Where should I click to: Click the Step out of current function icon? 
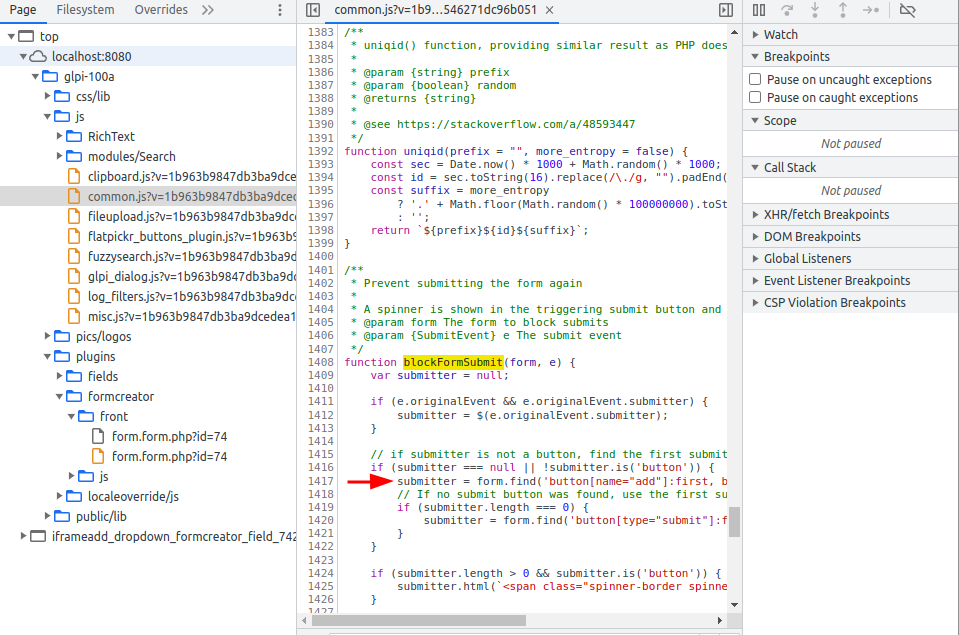point(841,10)
